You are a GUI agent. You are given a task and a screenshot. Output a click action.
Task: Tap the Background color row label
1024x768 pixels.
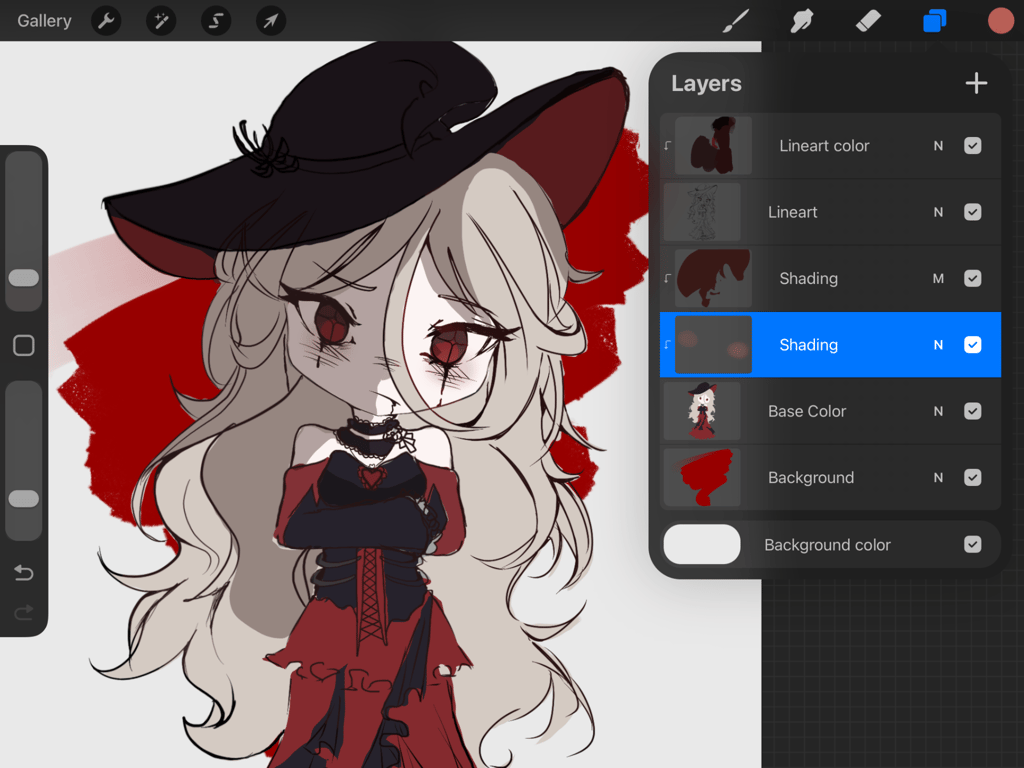827,545
